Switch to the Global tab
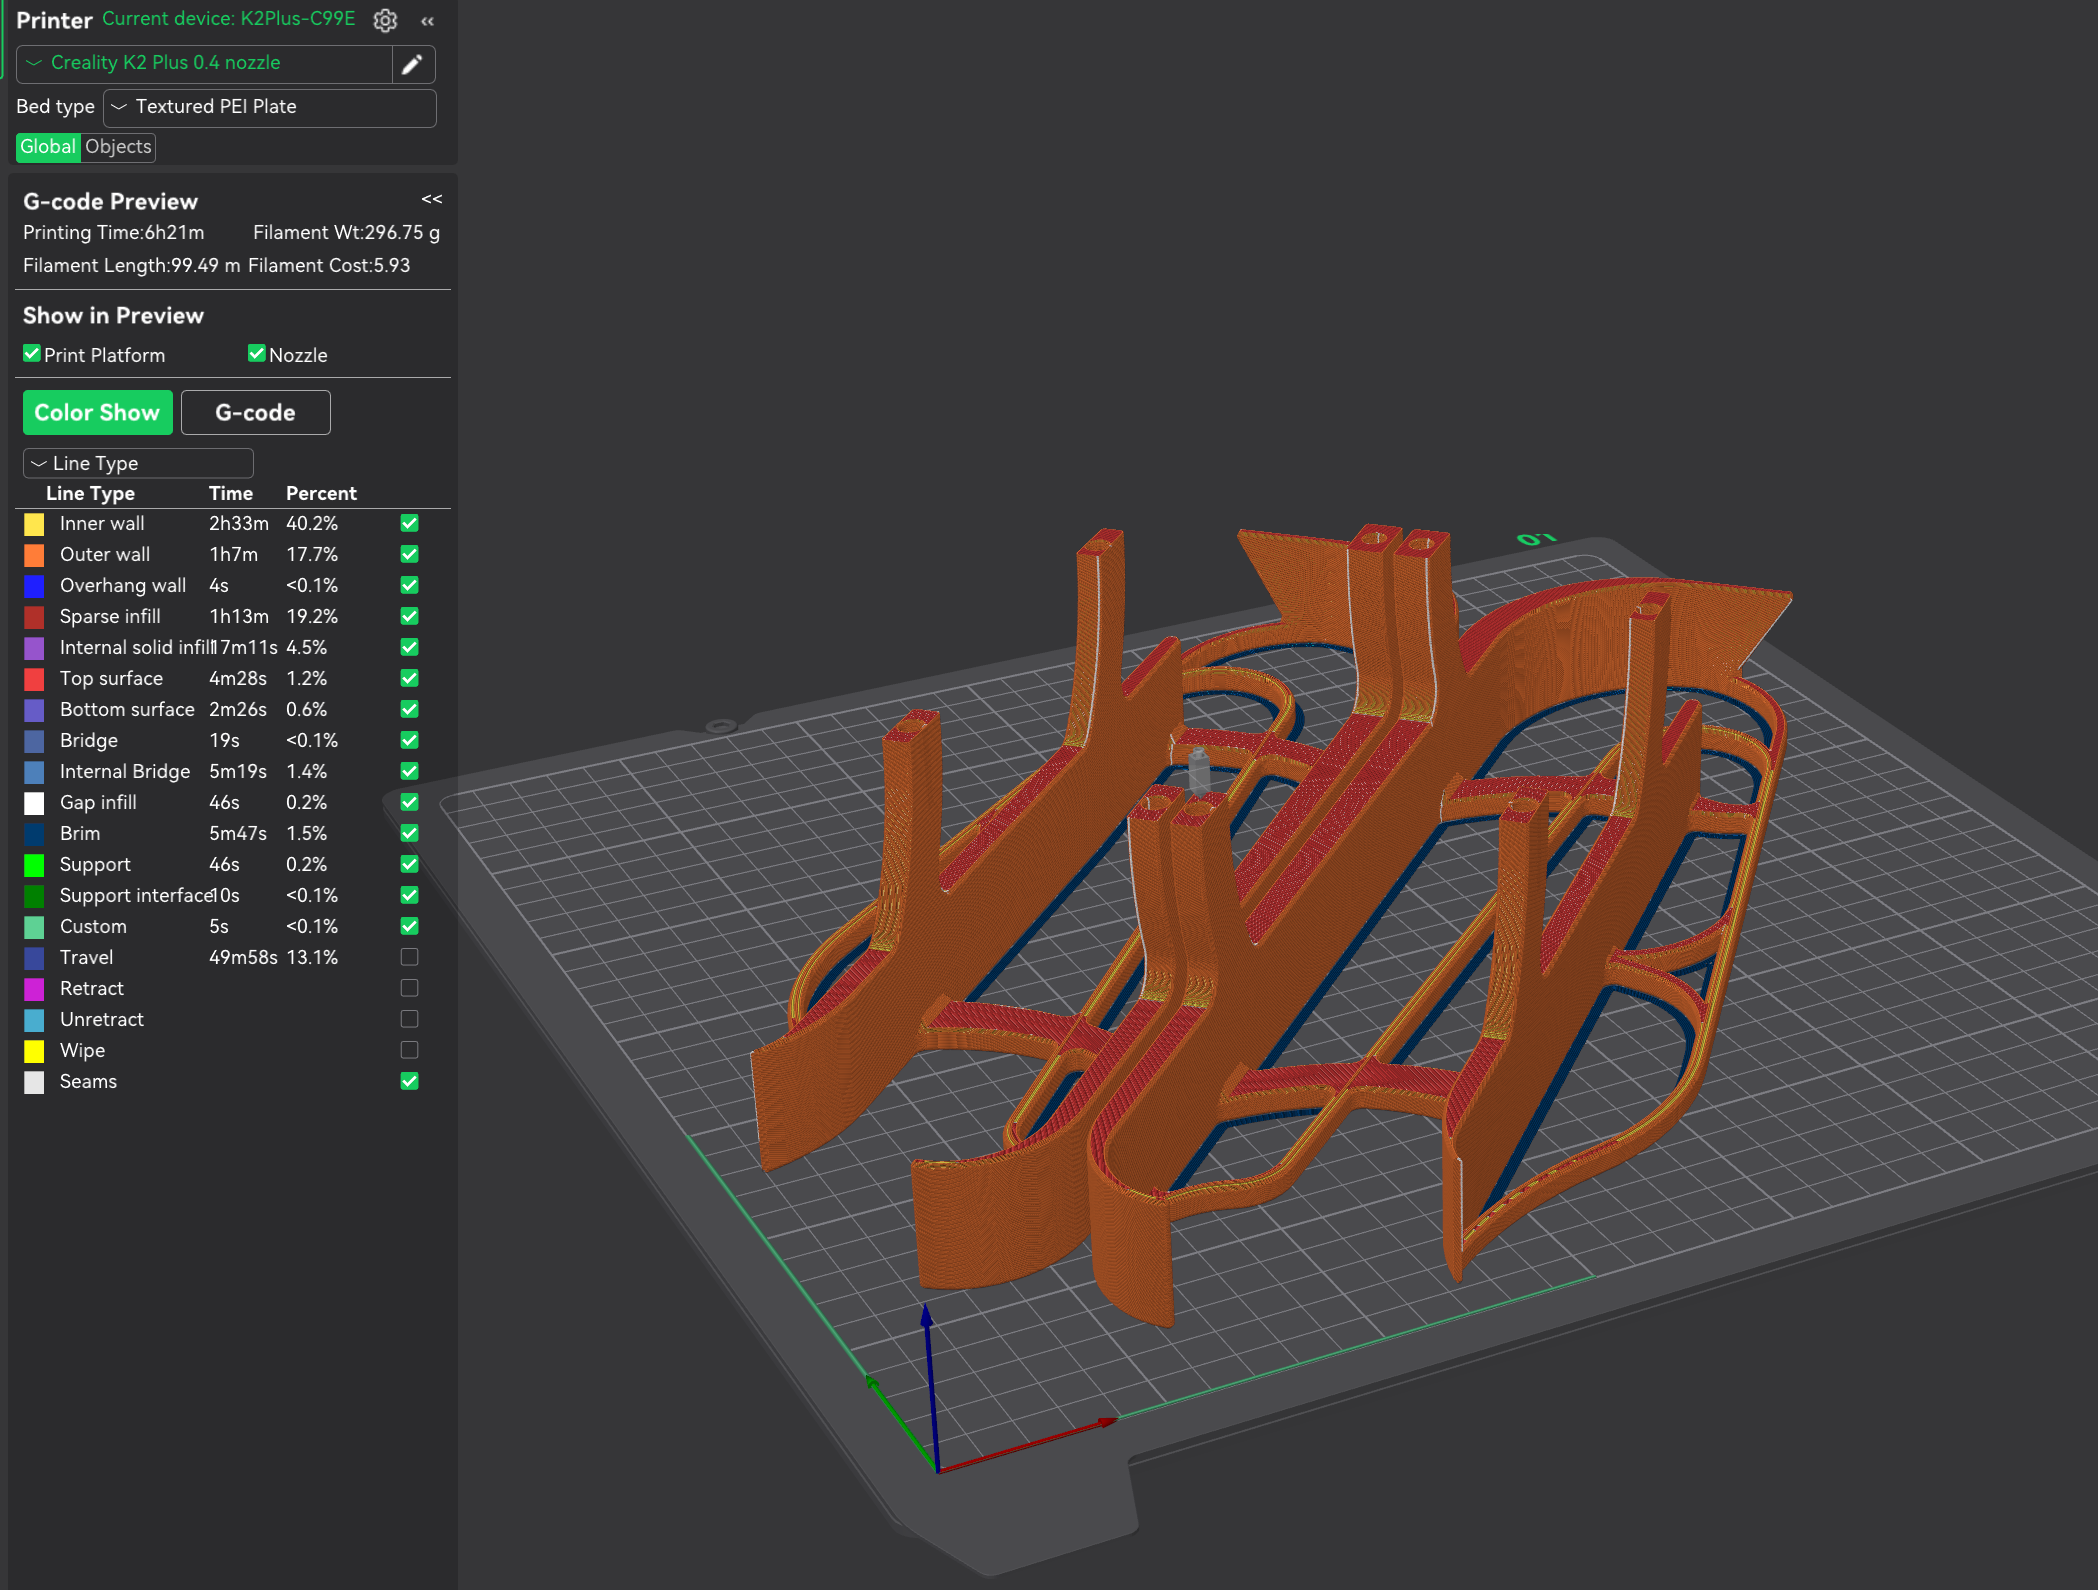The height and width of the screenshot is (1590, 2098). click(x=48, y=147)
